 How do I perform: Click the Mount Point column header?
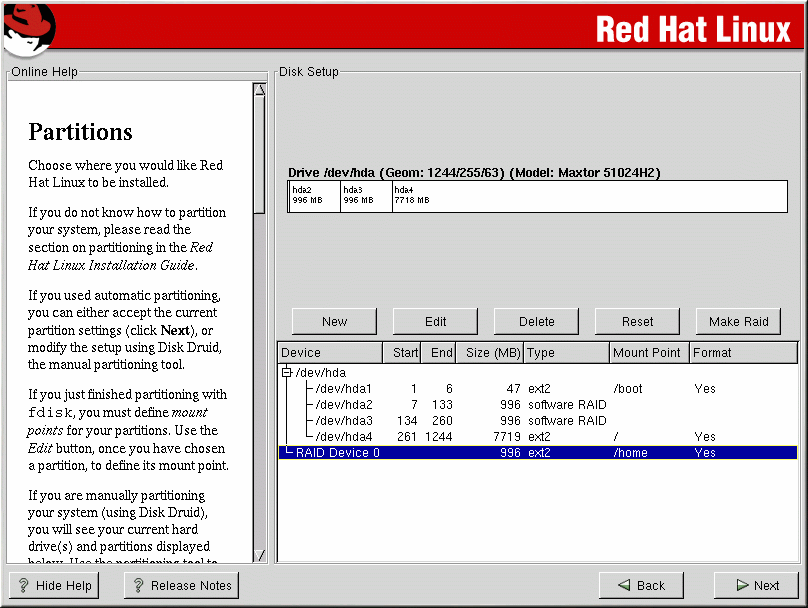pyautogui.click(x=649, y=353)
